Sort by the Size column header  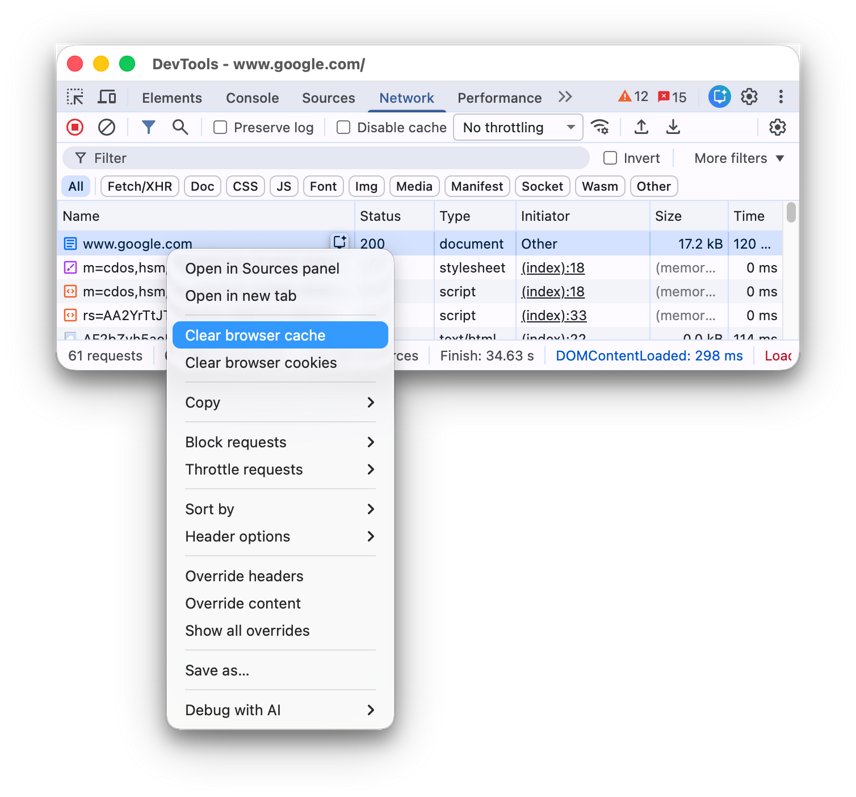pyautogui.click(x=688, y=216)
